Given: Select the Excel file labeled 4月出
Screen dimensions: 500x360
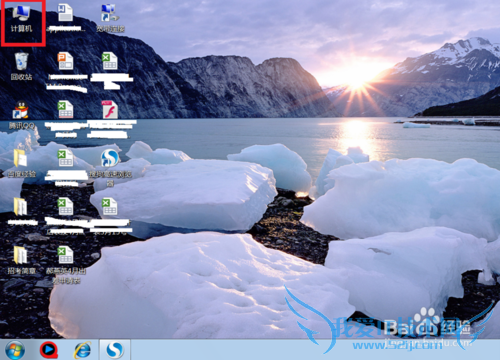Looking at the screenshot, I should click(x=65, y=255).
